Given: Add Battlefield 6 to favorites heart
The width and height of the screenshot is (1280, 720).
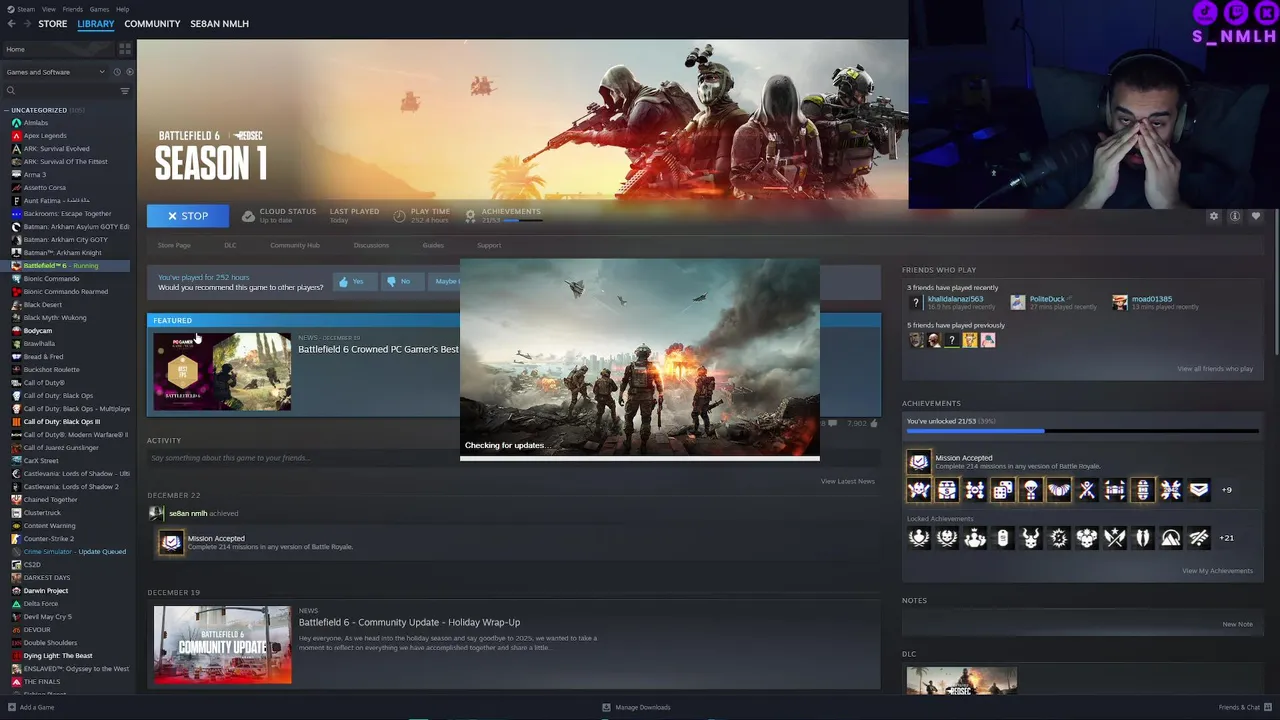Looking at the screenshot, I should [1256, 216].
